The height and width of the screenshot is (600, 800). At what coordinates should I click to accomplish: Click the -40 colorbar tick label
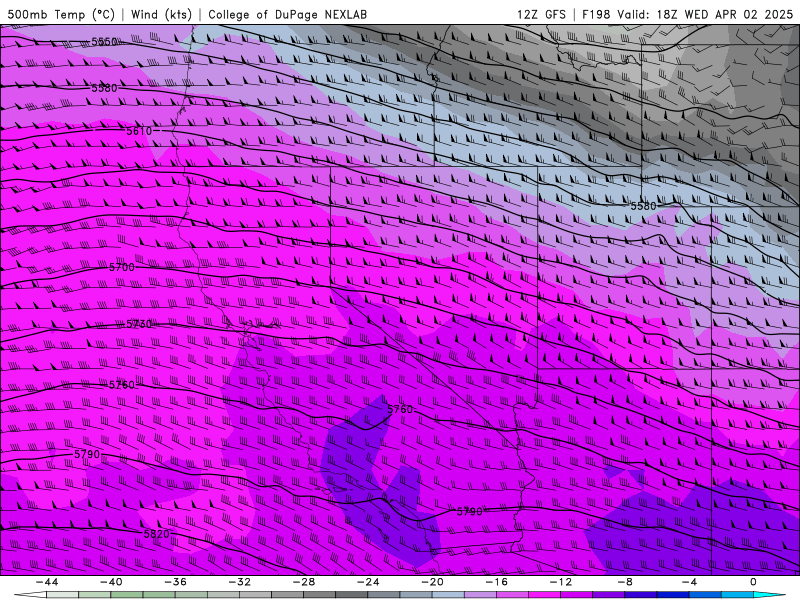(x=111, y=582)
